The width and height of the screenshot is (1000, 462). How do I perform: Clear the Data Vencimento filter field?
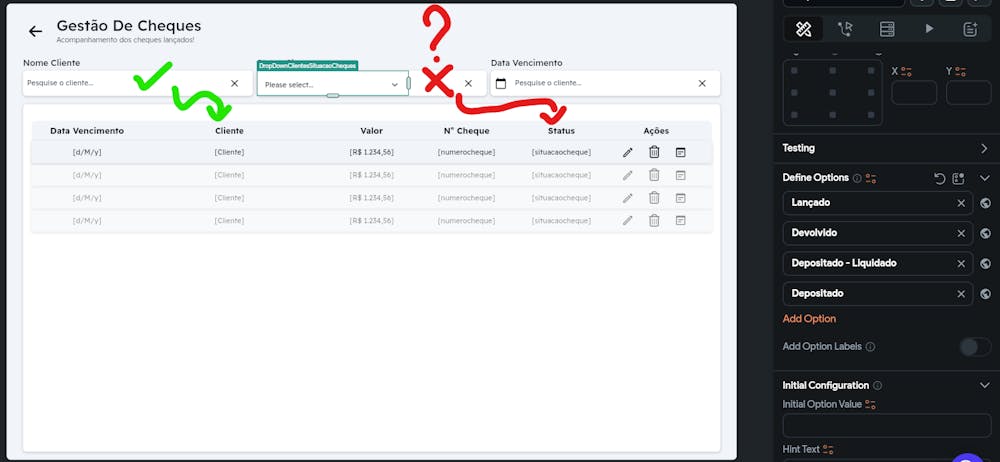click(x=702, y=83)
